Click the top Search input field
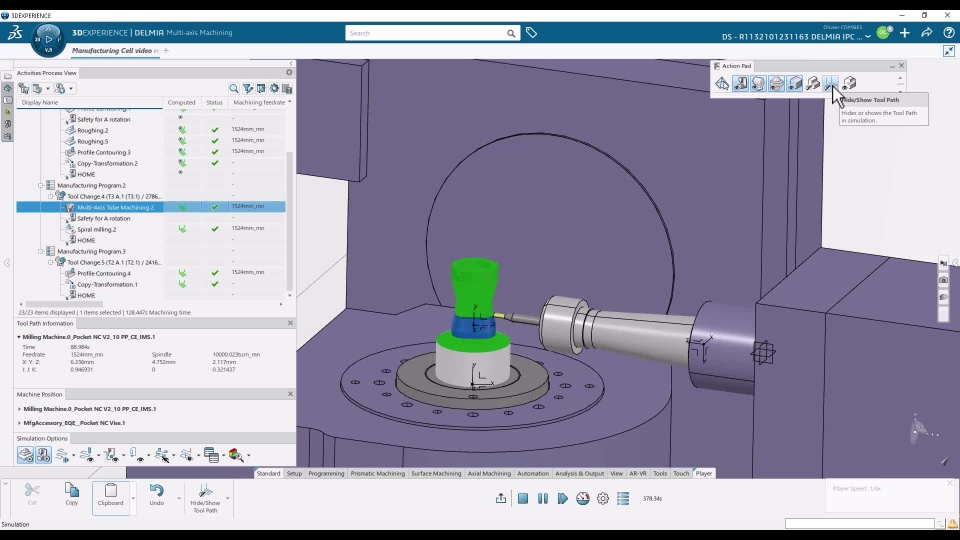This screenshot has height=540, width=960. (432, 33)
